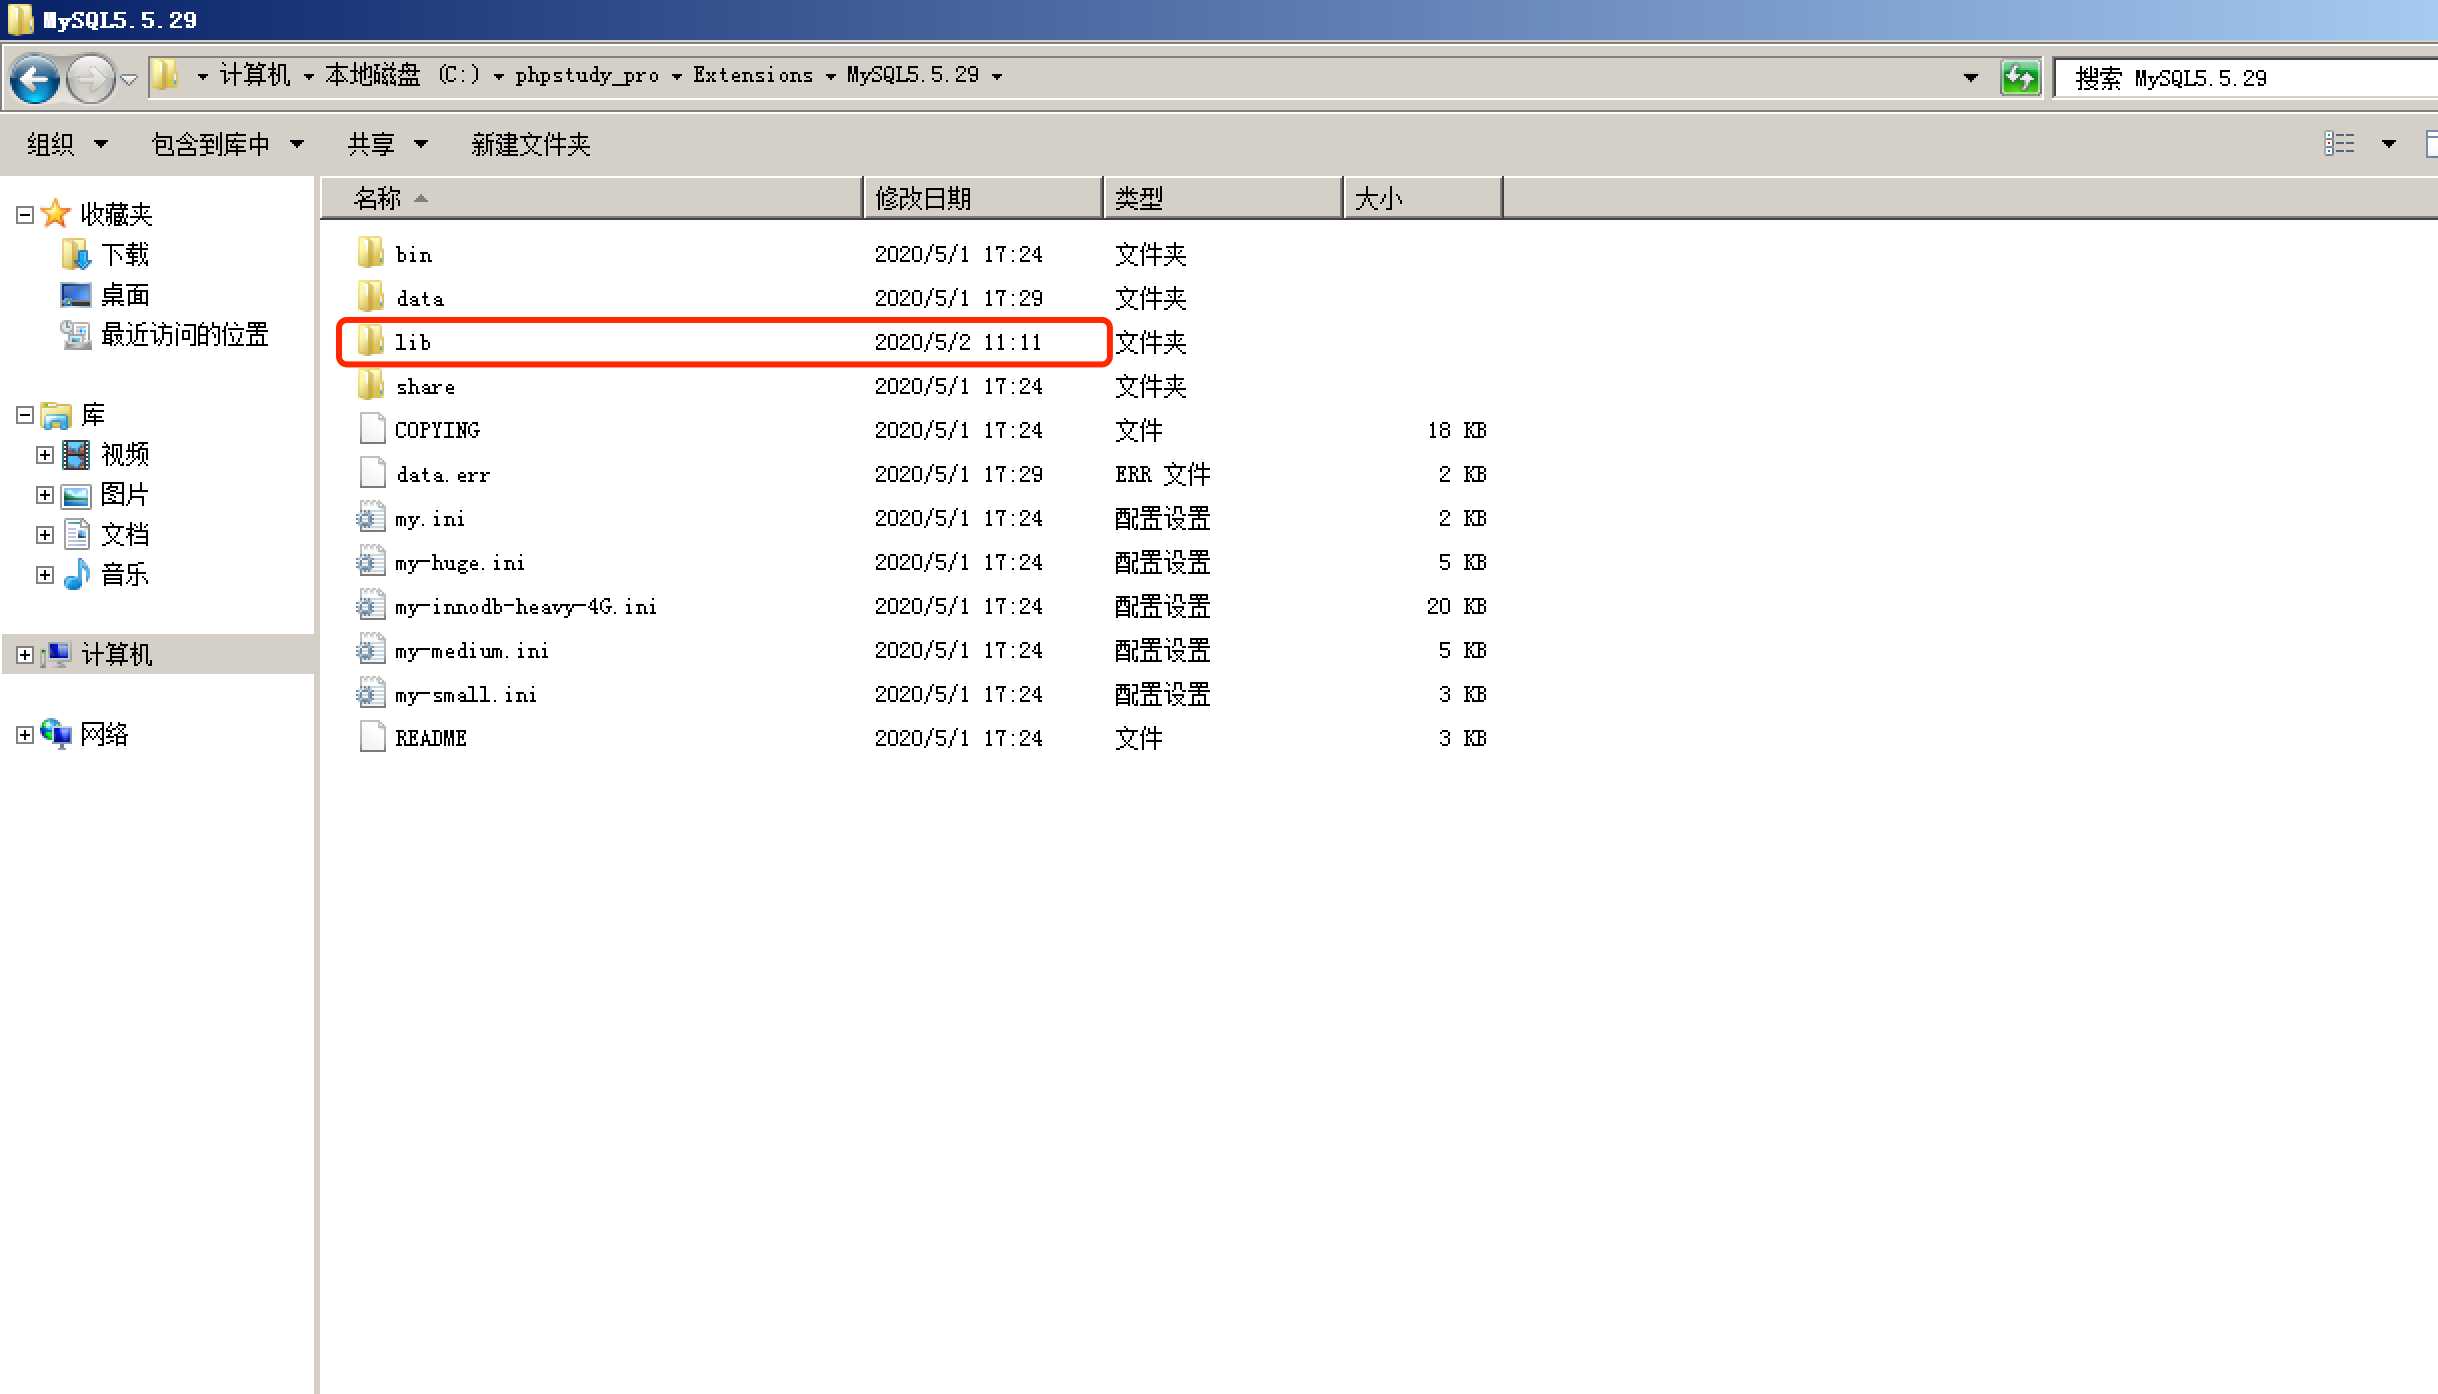Select the data folder icon
Image resolution: width=2438 pixels, height=1394 pixels.
tap(370, 297)
